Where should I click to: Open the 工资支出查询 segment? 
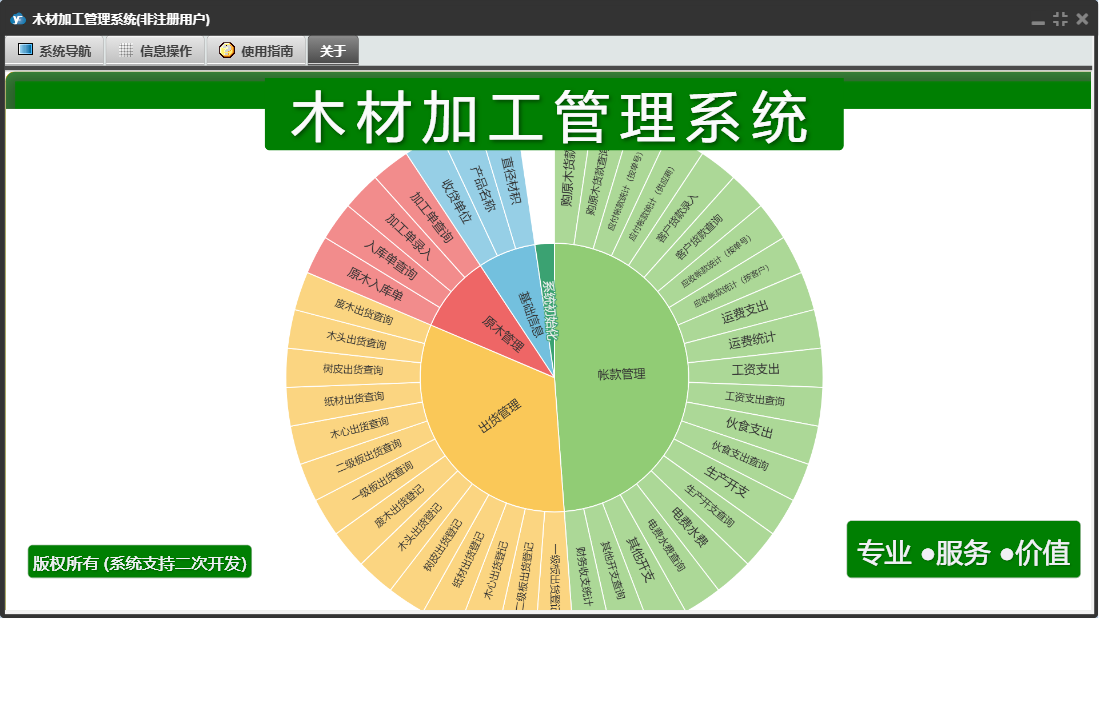click(755, 399)
